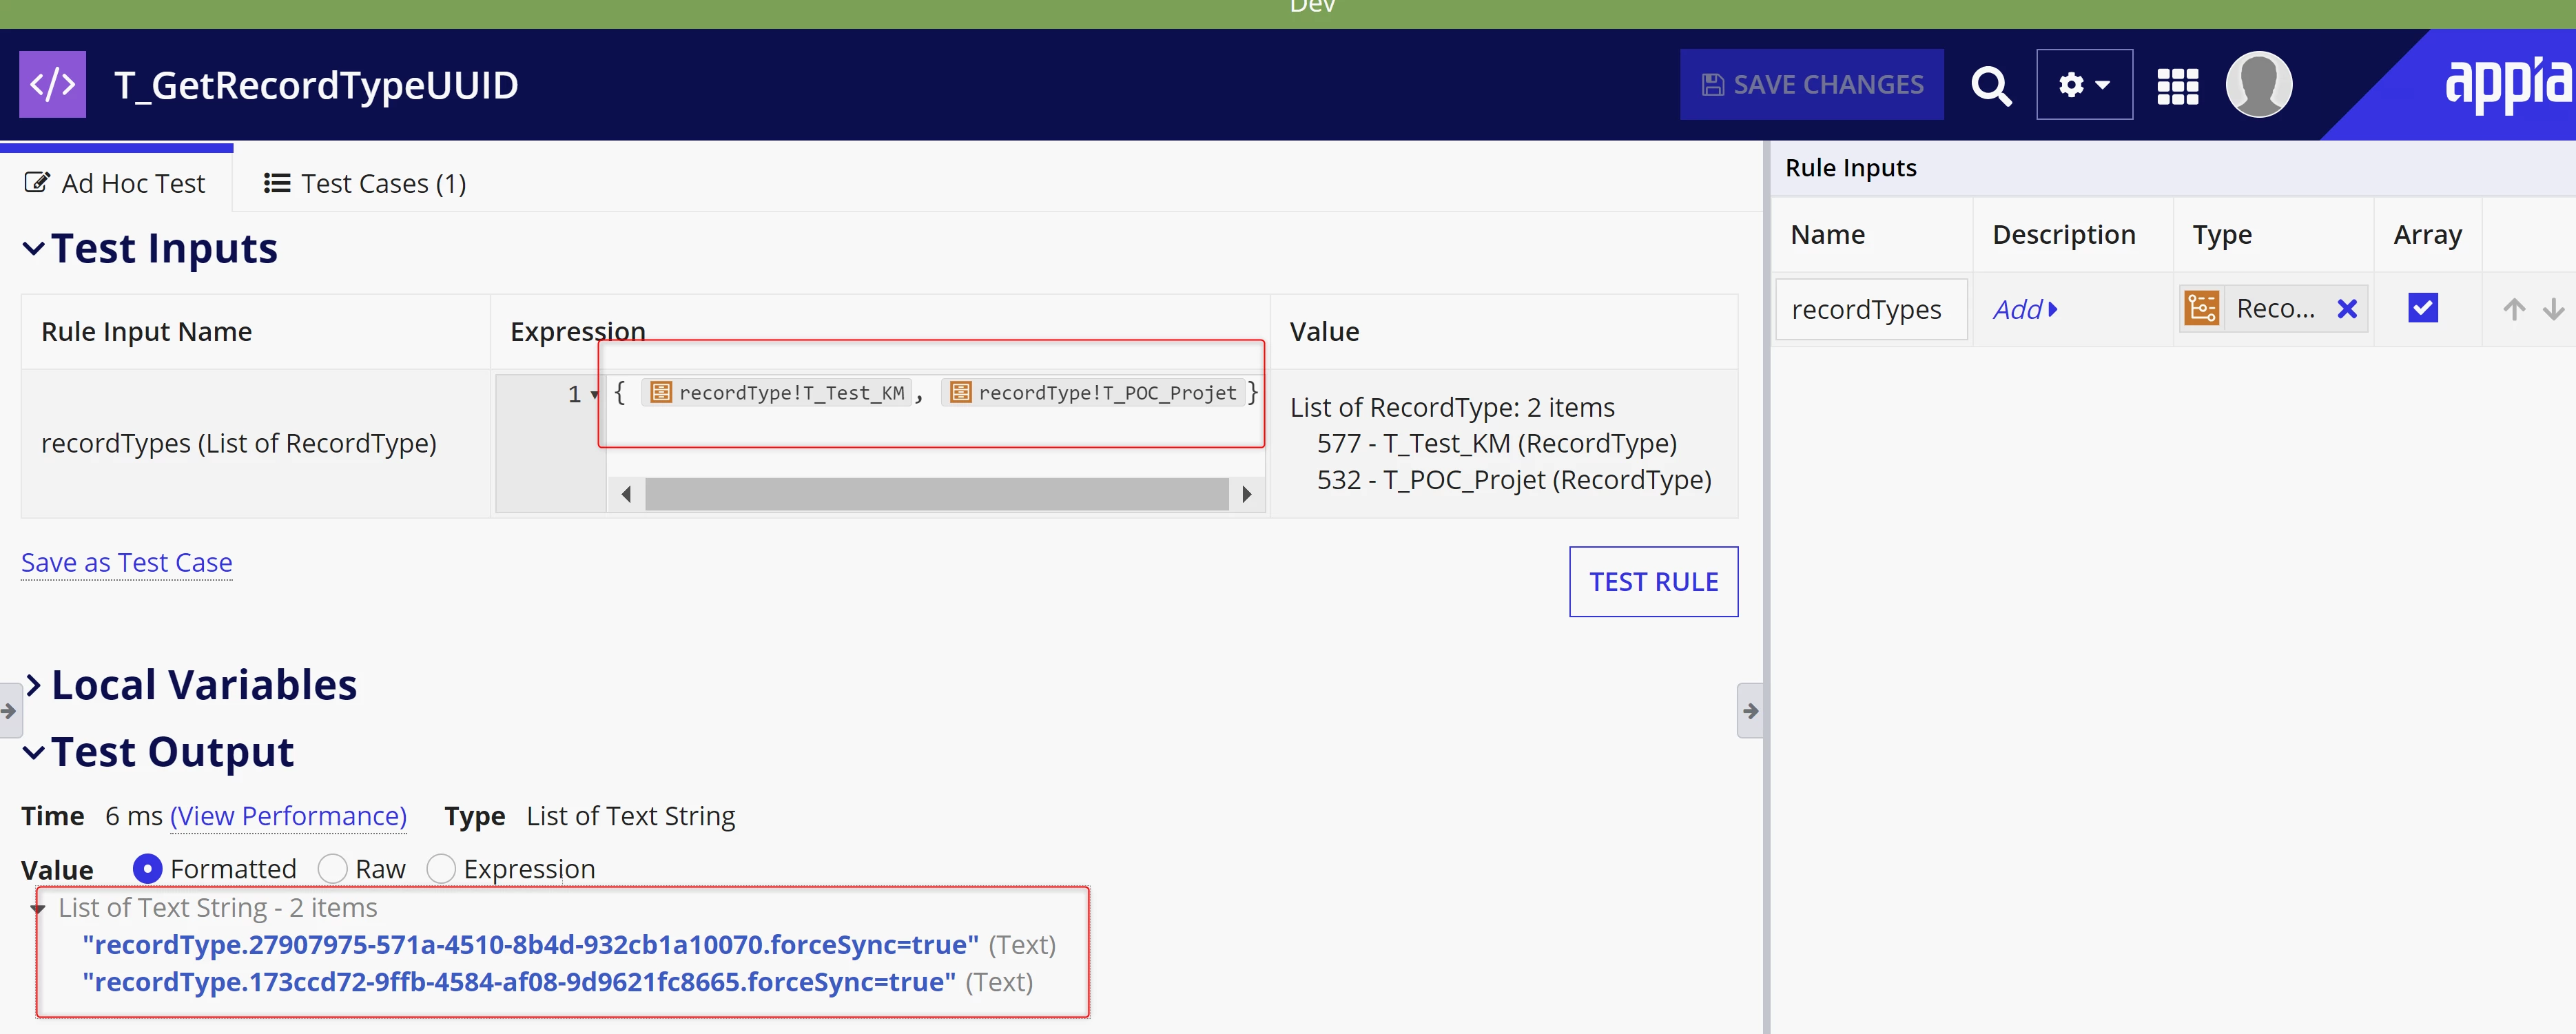Image resolution: width=2576 pixels, height=1034 pixels.
Task: Move recordTypes input up
Action: click(2514, 310)
